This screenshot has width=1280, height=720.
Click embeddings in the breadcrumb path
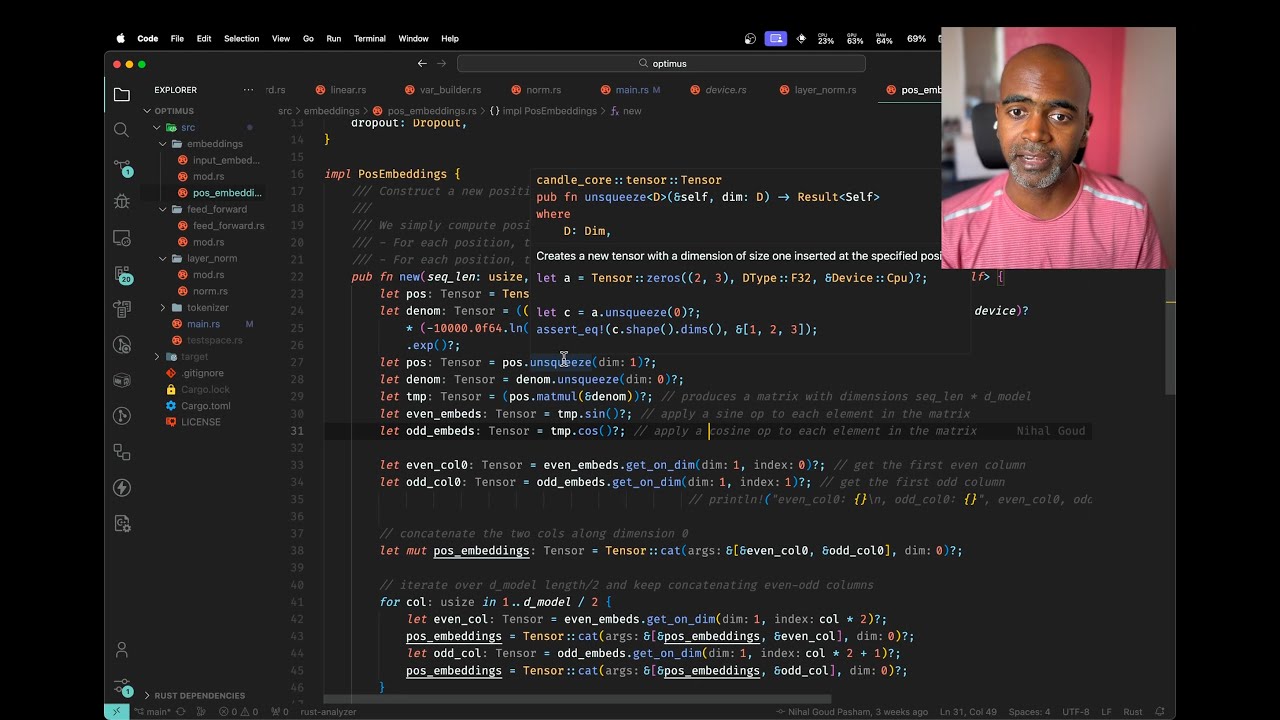point(331,111)
